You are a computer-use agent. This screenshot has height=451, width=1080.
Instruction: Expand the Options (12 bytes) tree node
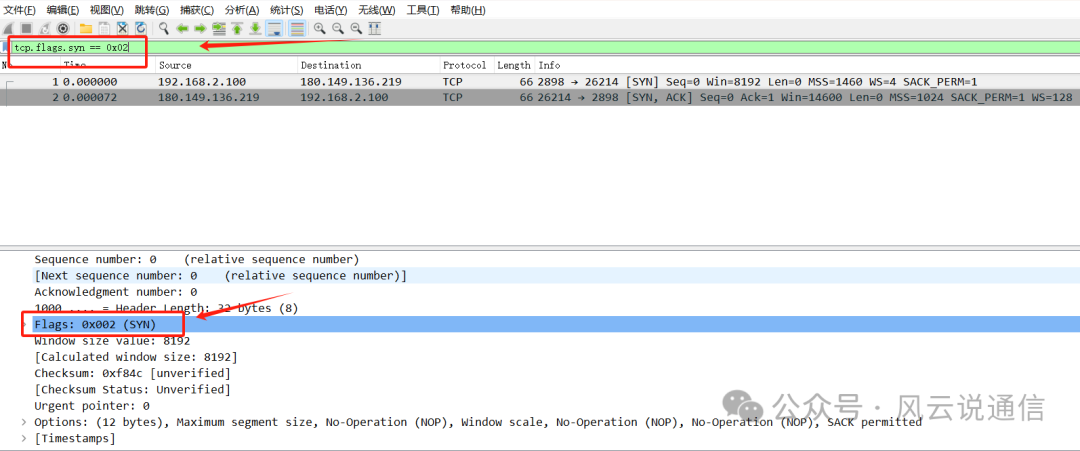coord(25,422)
